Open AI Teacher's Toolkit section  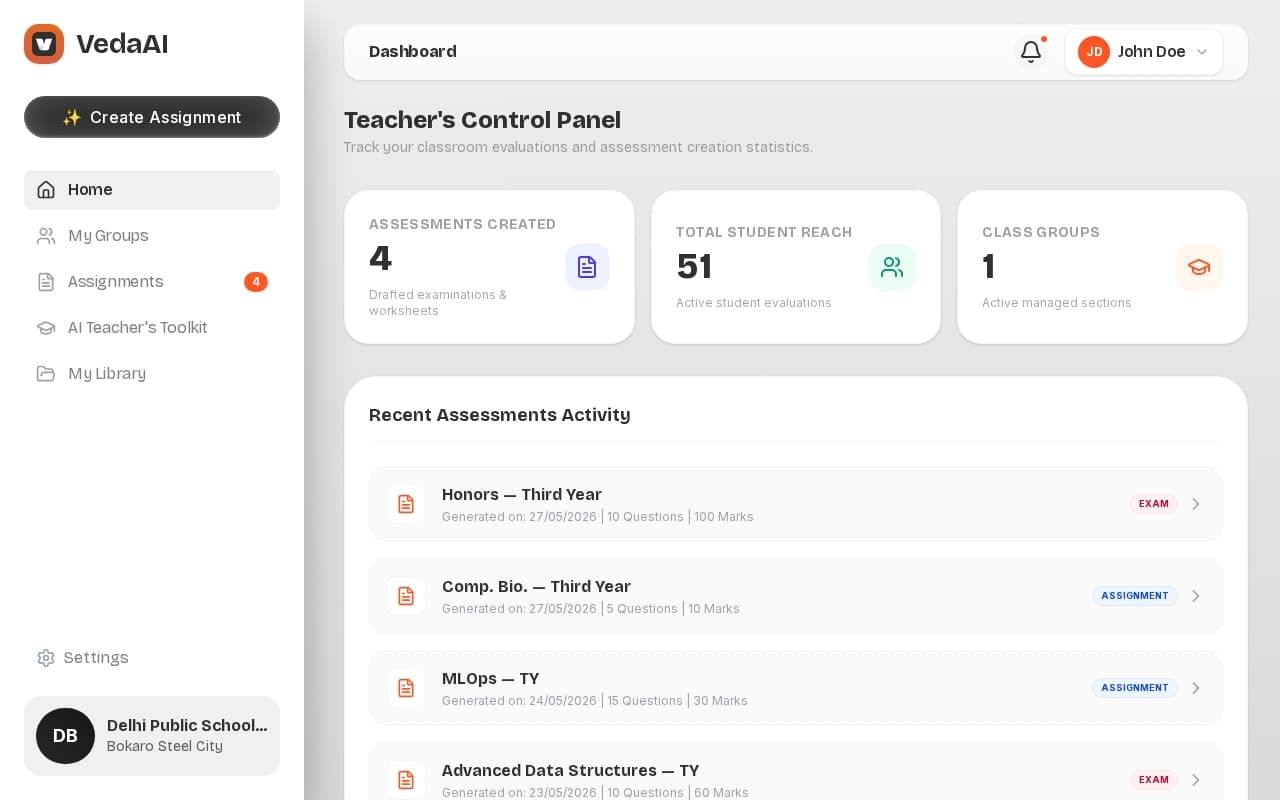(x=152, y=328)
